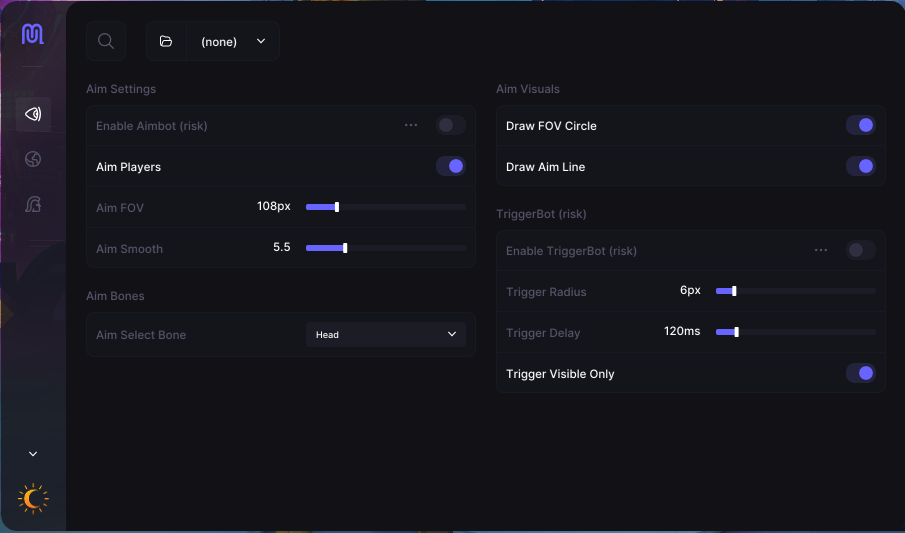Click the TriggerBot (risk) section heading
The width and height of the screenshot is (905, 533).
[541, 214]
